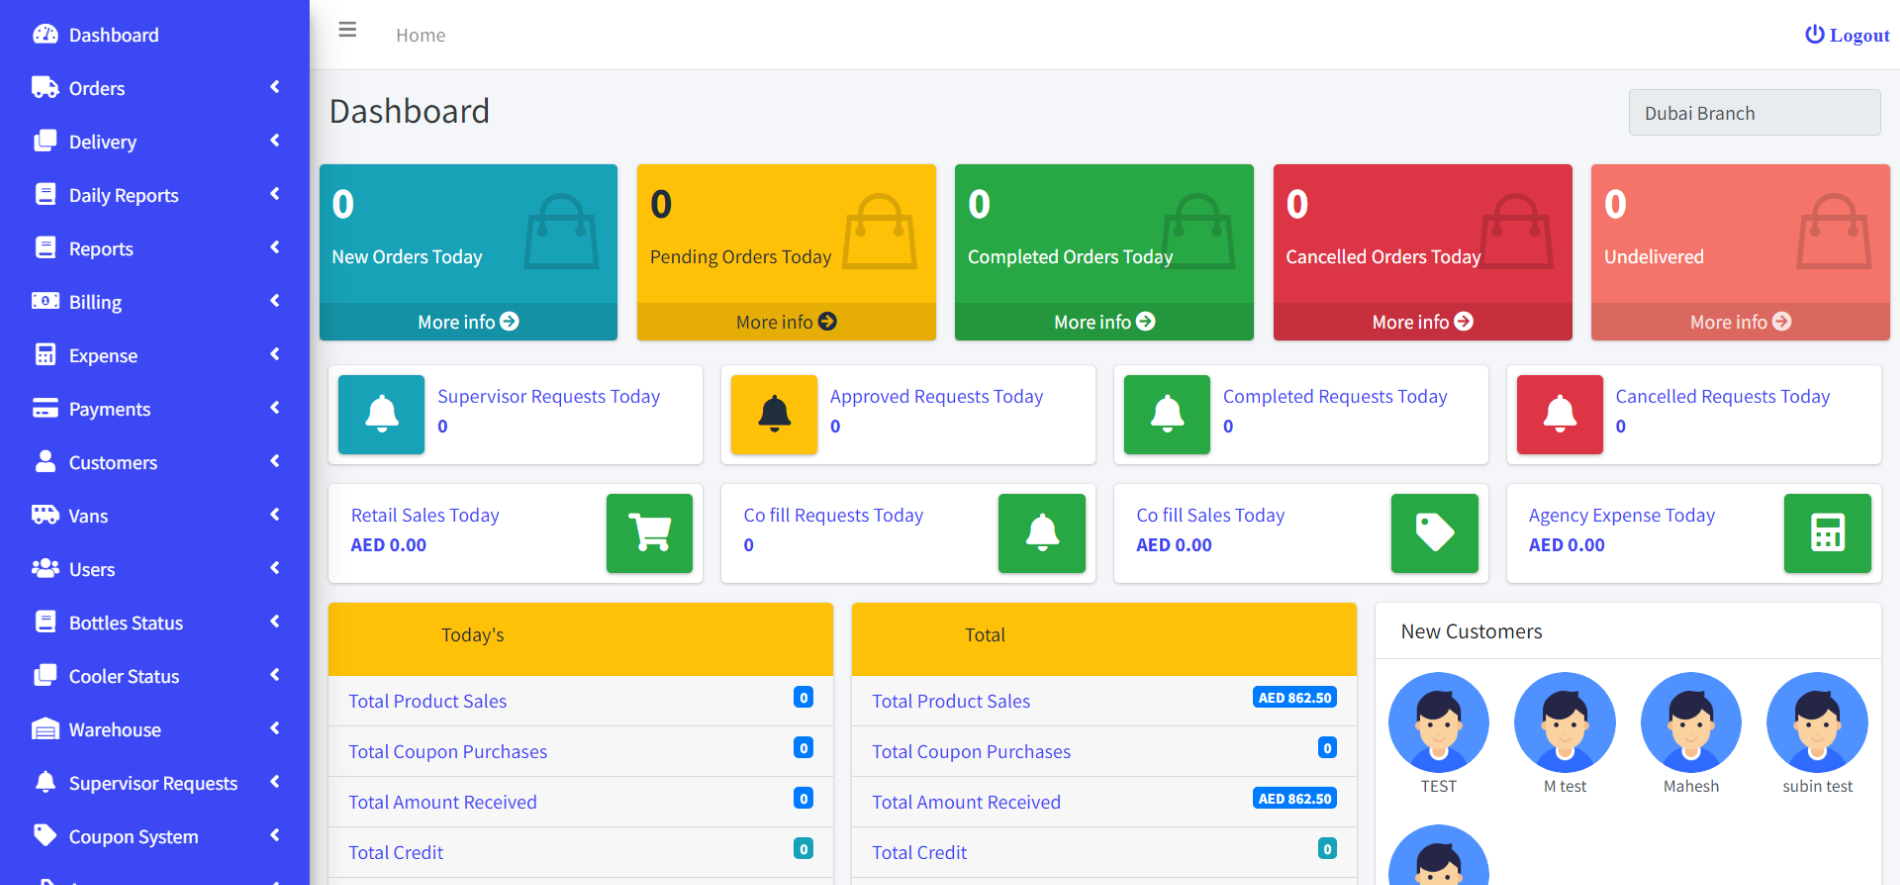Screen dimensions: 1900x885
Task: Expand the Daily Reports menu chevron
Action: [275, 194]
